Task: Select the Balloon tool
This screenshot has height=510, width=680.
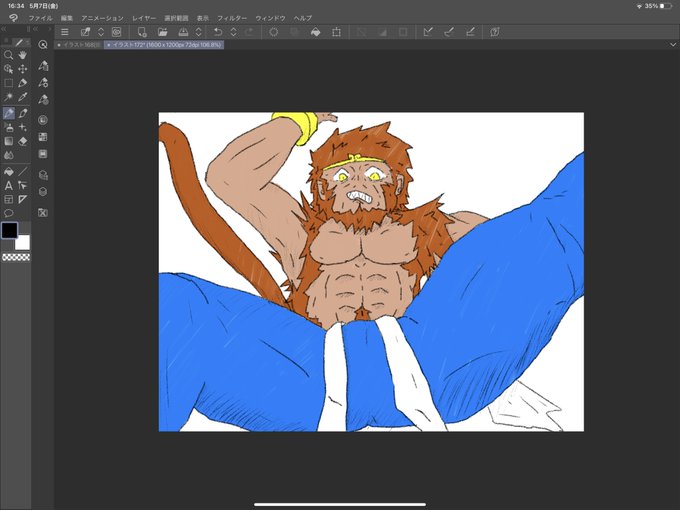Action: 8,213
